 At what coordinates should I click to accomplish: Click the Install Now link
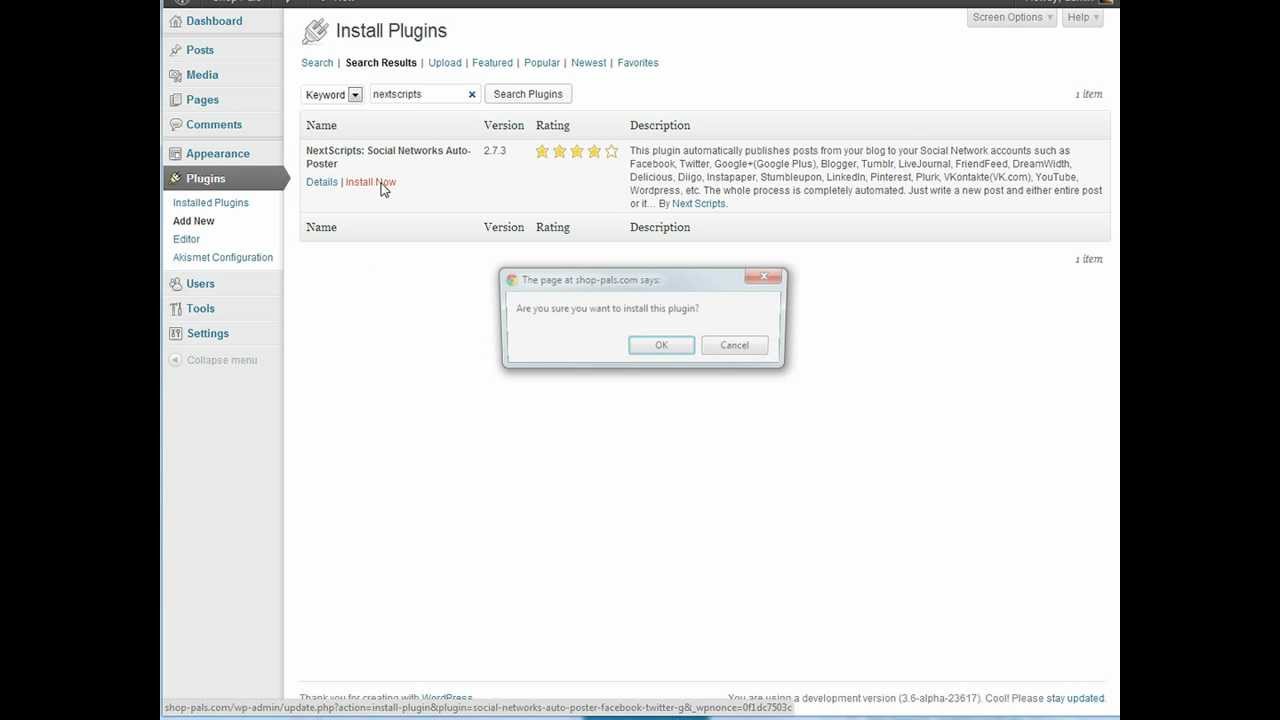pyautogui.click(x=371, y=182)
